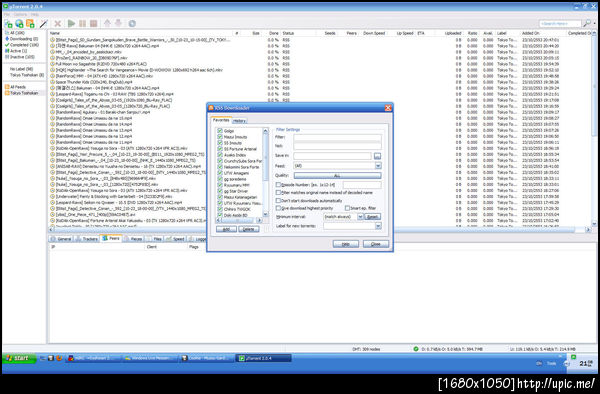Viewport: 600px width, 394px height.
Task: Click the Quality All selector button
Action: pyautogui.click(x=338, y=175)
